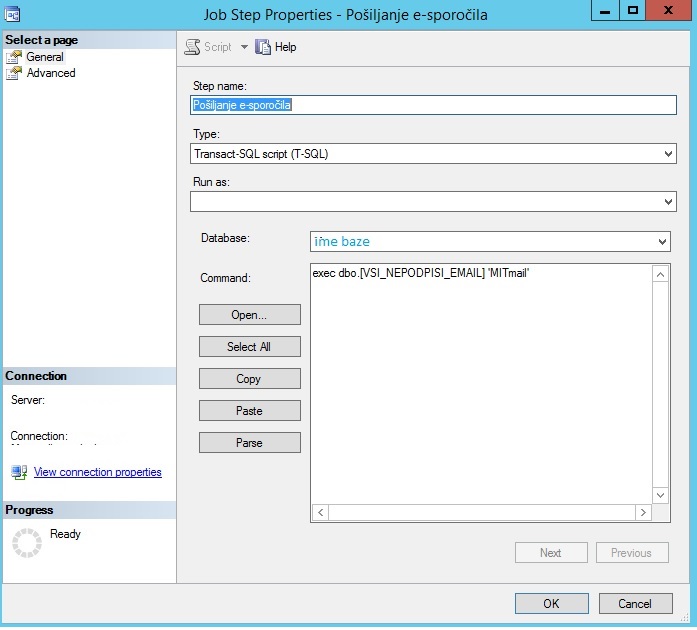Switch to the Advanced page
The height and width of the screenshot is (630, 697).
coord(51,73)
